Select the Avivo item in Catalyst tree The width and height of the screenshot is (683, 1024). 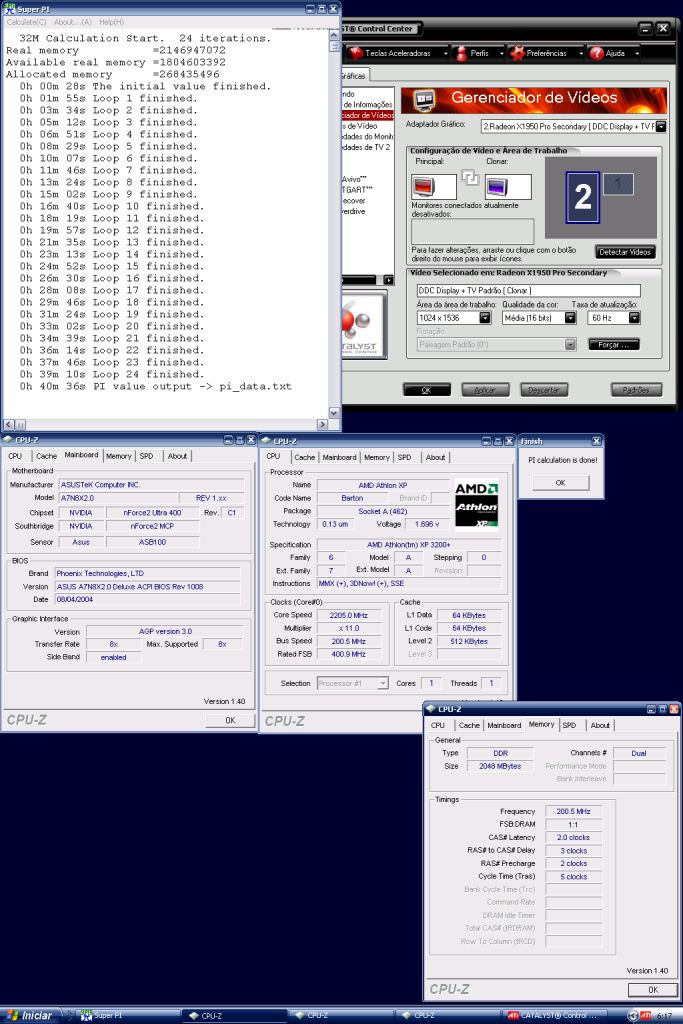pos(355,179)
